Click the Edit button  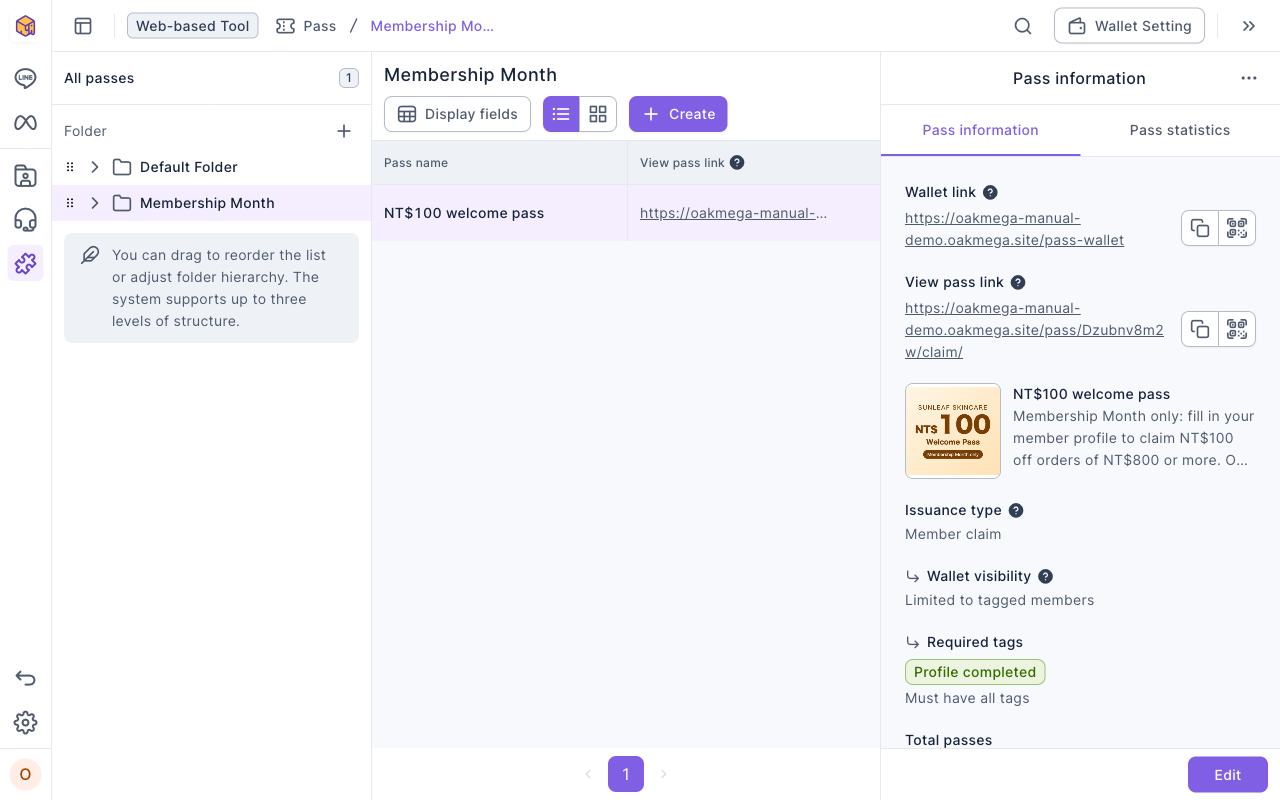pos(1228,775)
